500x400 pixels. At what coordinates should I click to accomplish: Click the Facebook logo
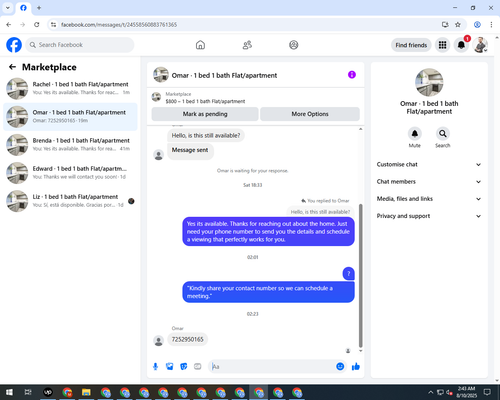tap(14, 45)
